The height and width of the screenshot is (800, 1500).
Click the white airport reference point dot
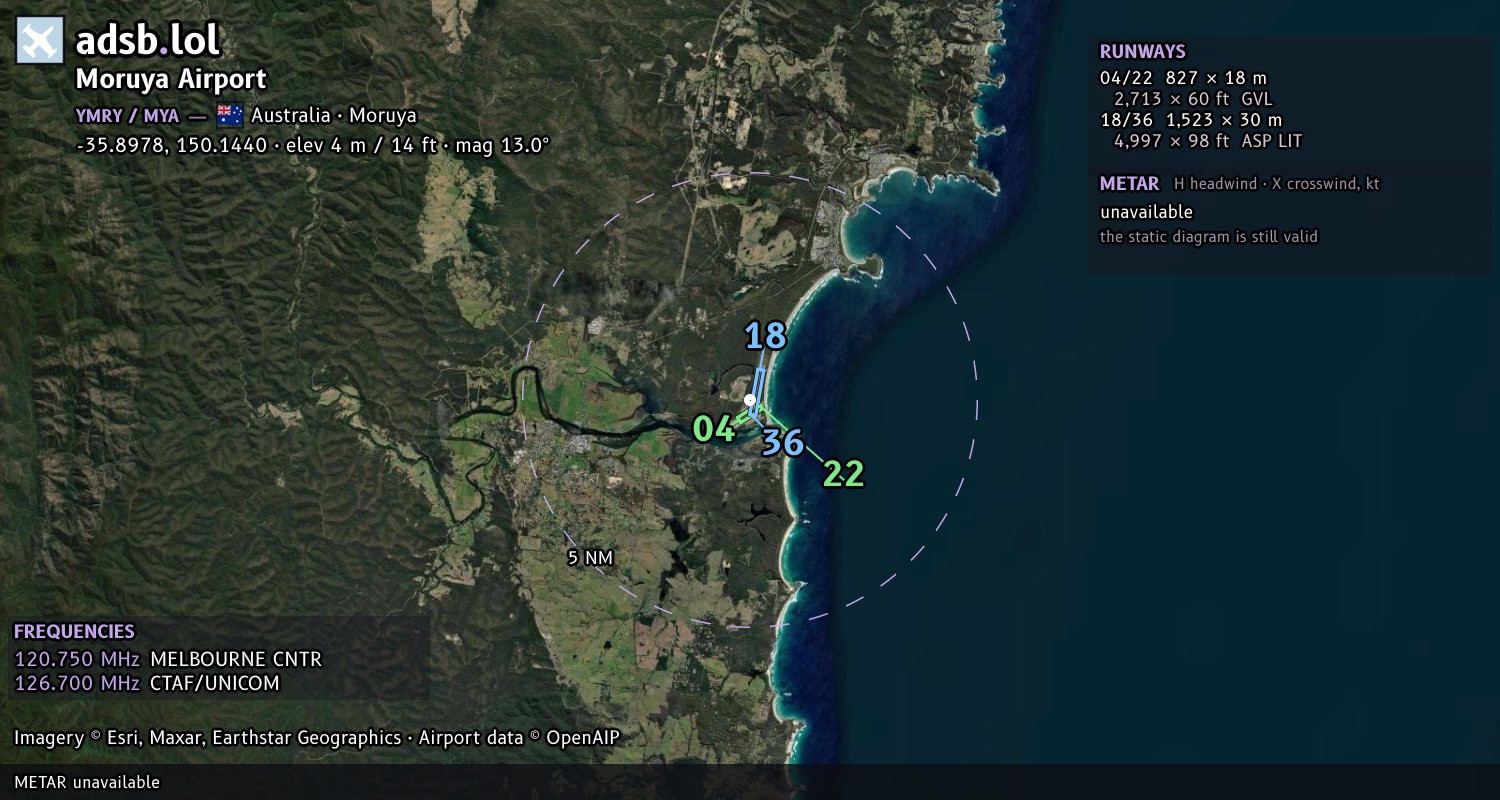click(x=750, y=400)
